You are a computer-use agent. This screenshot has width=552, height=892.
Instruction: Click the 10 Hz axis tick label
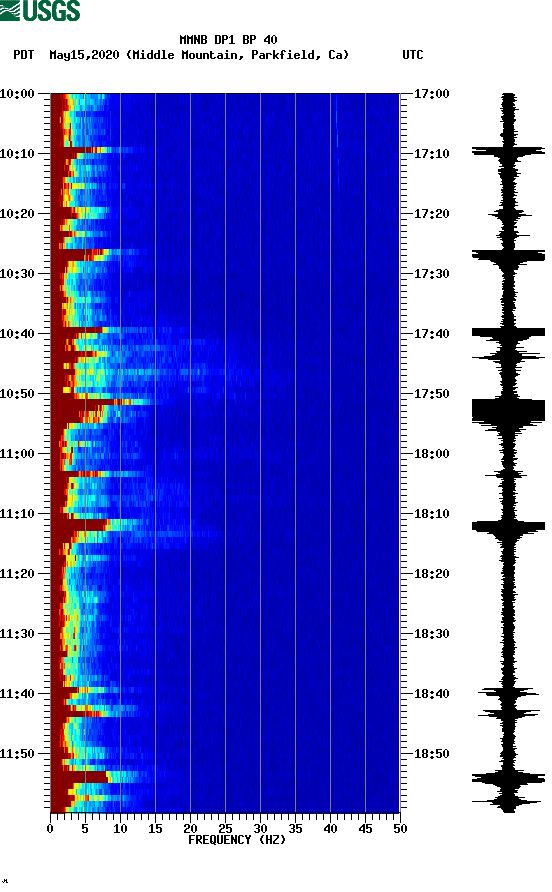tap(120, 829)
